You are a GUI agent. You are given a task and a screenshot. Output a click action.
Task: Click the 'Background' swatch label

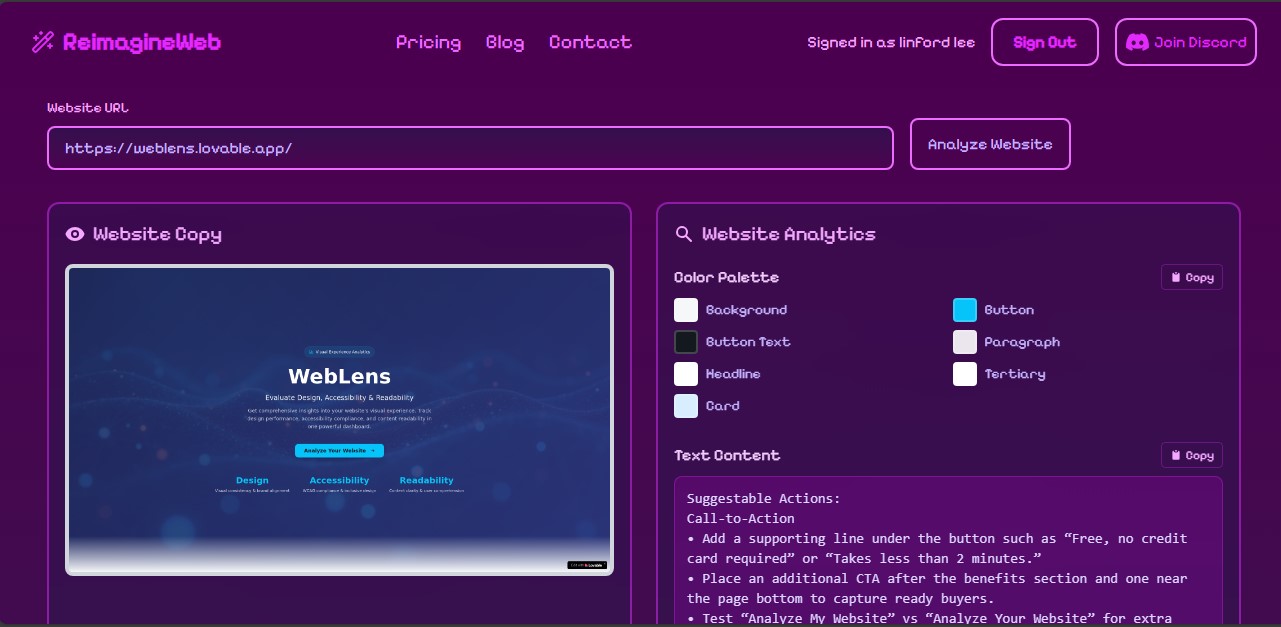tap(746, 310)
